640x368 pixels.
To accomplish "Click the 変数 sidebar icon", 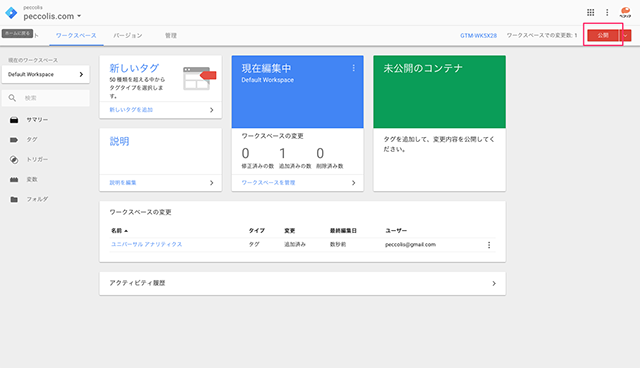I will 14,180.
